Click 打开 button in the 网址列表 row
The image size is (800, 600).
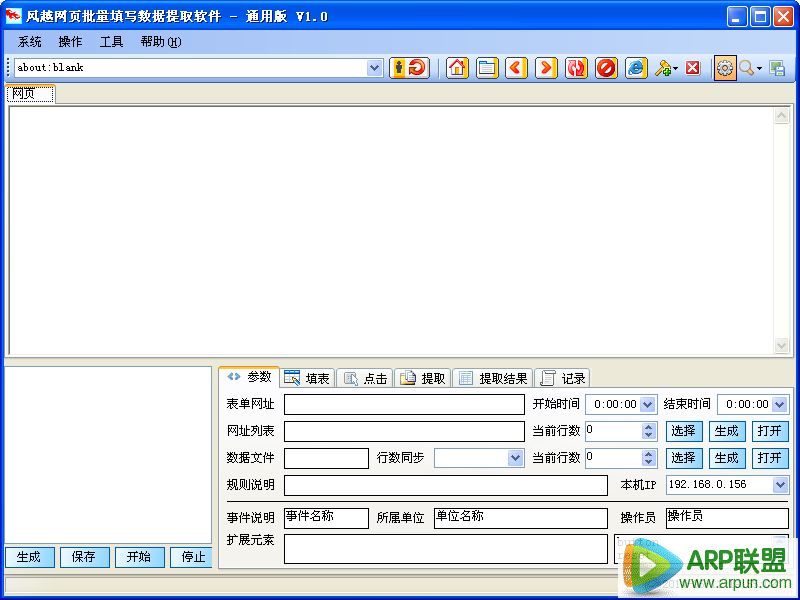769,432
